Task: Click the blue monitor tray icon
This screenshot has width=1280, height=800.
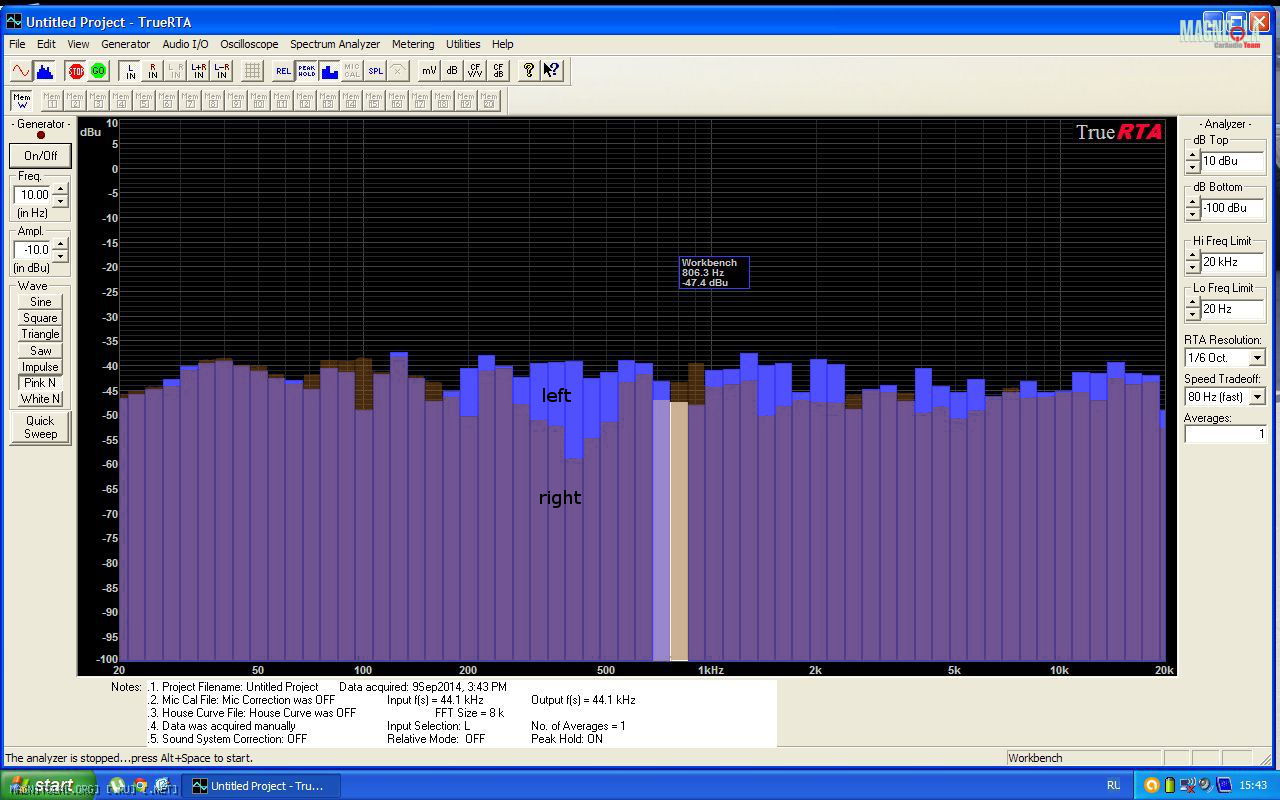Action: click(1224, 785)
